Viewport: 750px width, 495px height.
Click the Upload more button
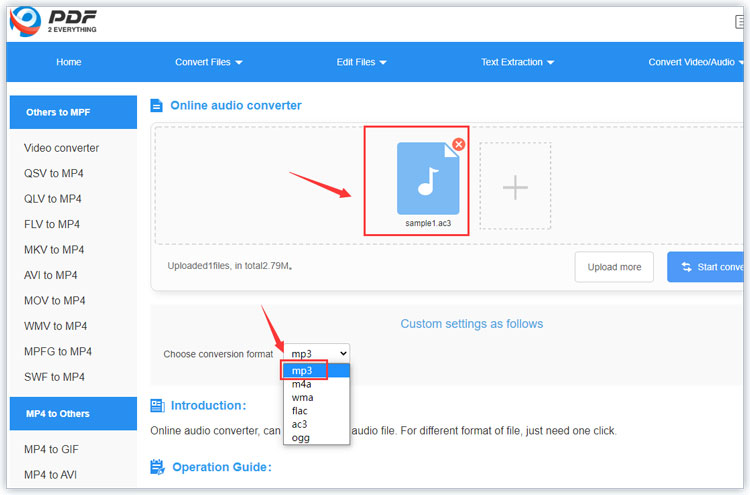(x=614, y=267)
